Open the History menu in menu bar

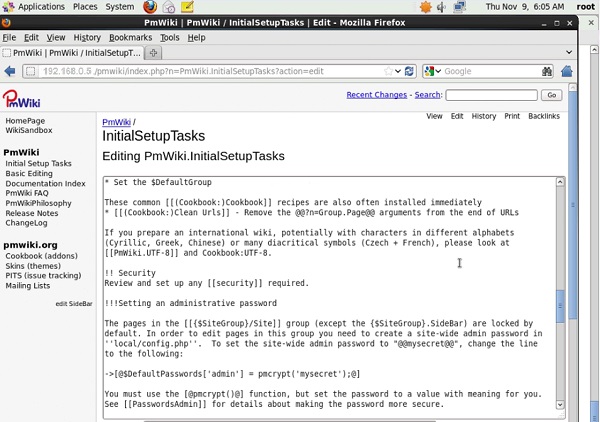click(87, 37)
